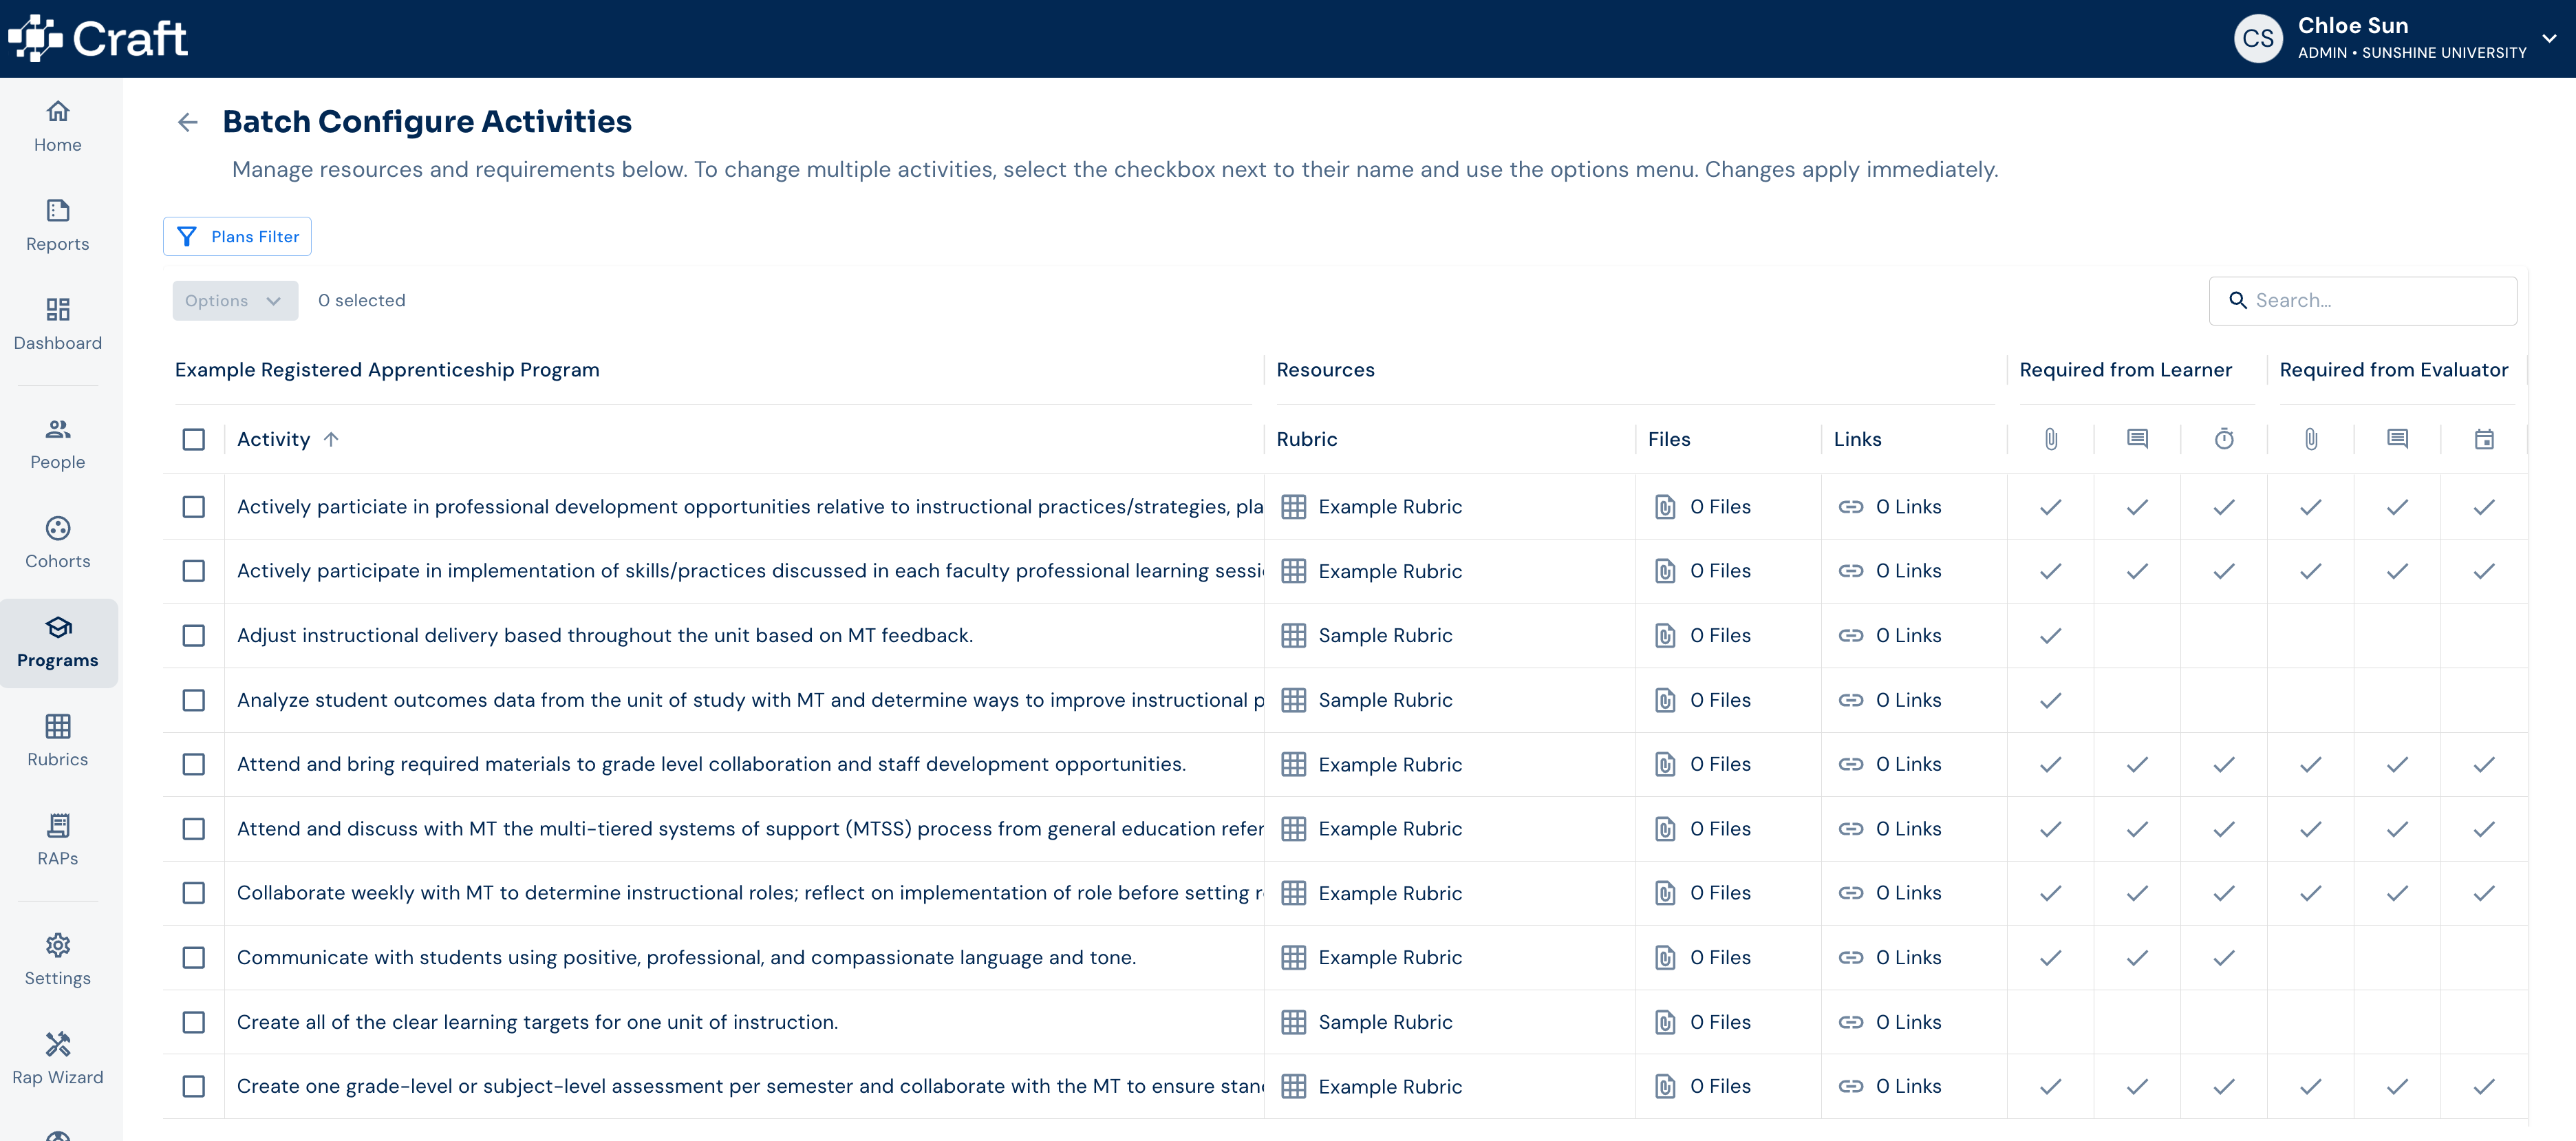Click the 'Example Registered Apprenticeship Program' header
The image size is (2576, 1141).
pos(387,370)
